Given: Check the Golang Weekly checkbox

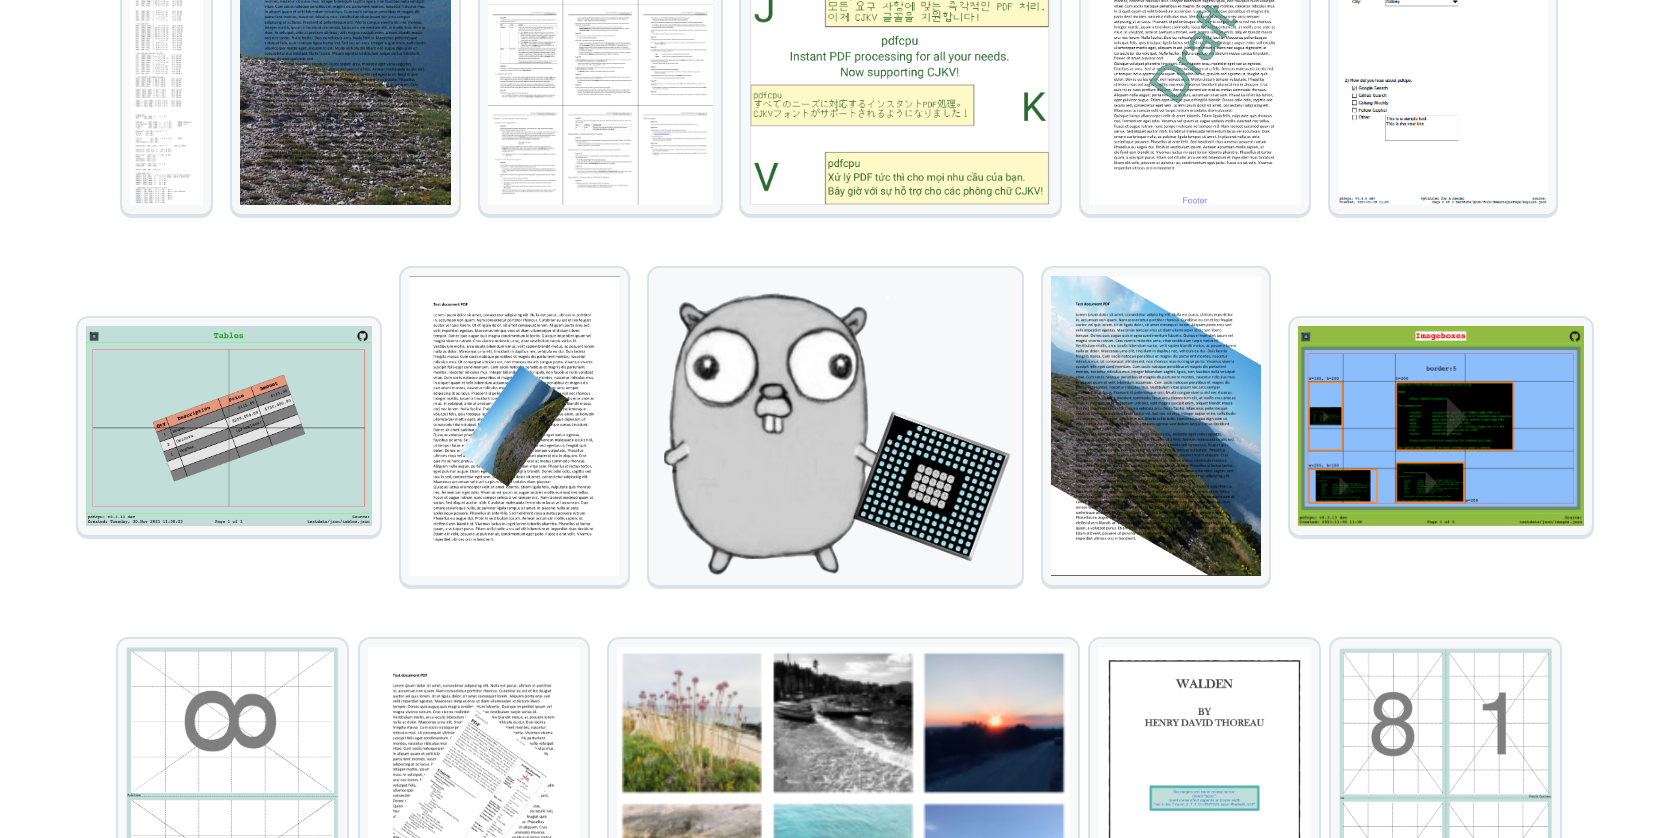Looking at the screenshot, I should 1355,103.
